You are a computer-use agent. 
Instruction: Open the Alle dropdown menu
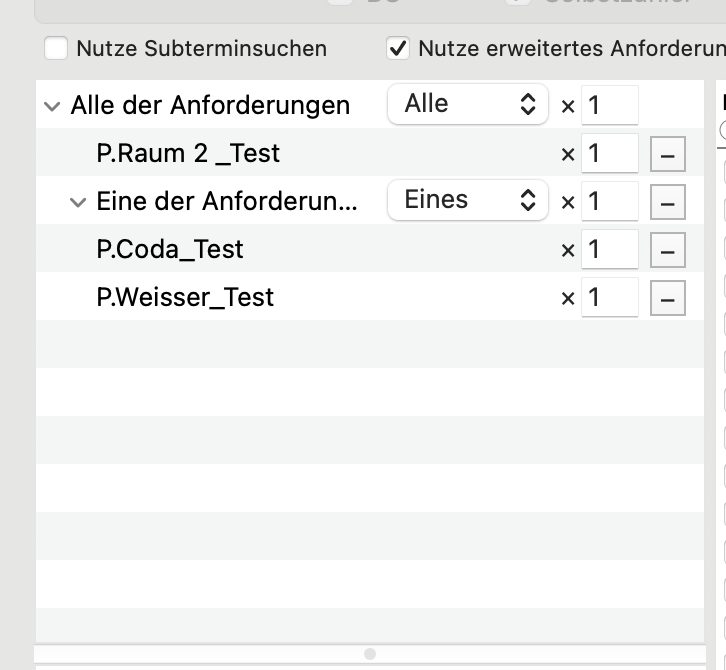[468, 104]
